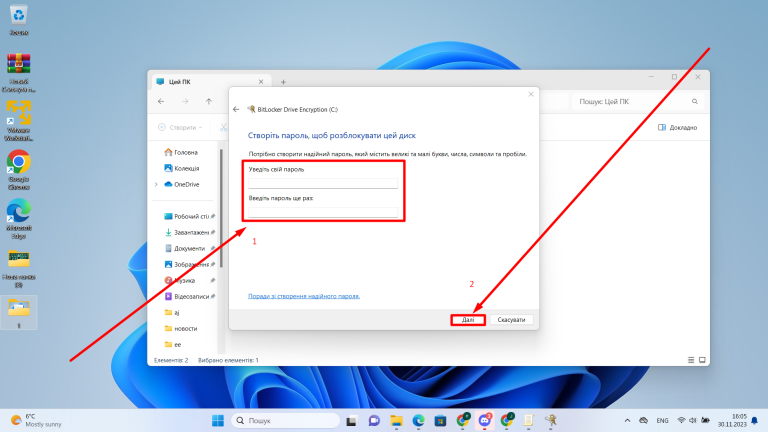
Task: Select the WinRAR archive desktop icon
Action: click(x=19, y=72)
